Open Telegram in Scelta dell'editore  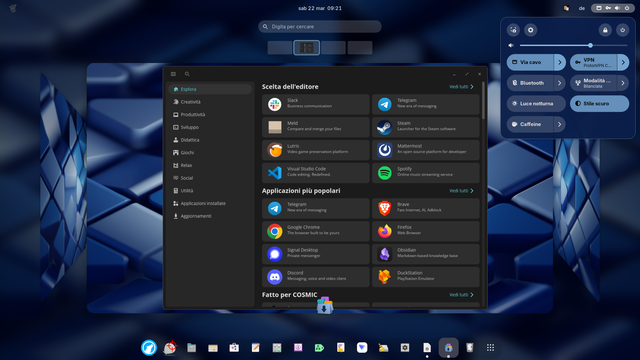(x=426, y=104)
